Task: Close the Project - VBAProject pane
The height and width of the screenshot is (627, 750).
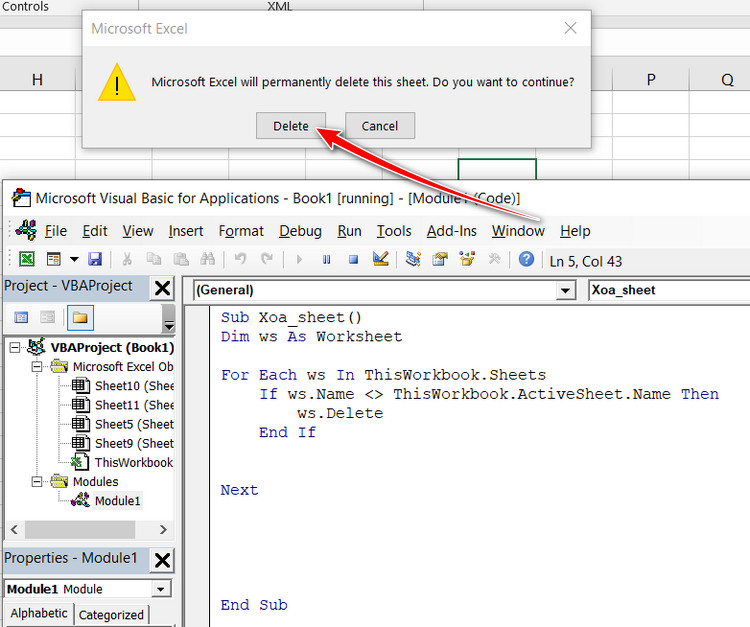Action: [x=162, y=288]
